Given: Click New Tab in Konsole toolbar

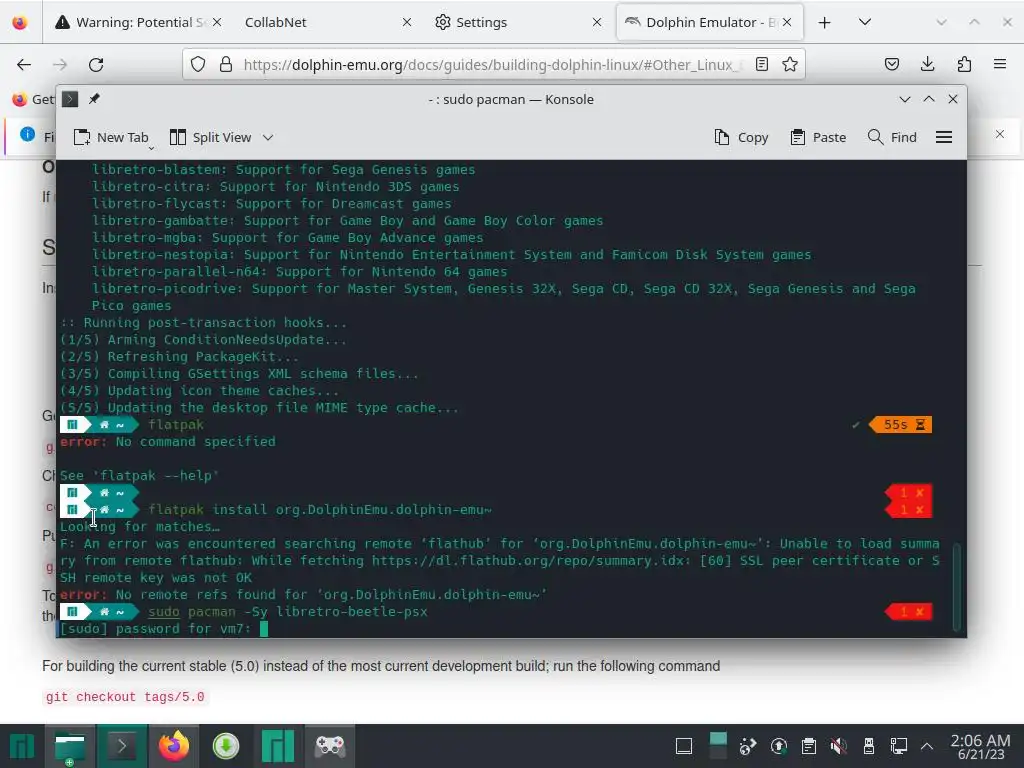Looking at the screenshot, I should pos(110,137).
